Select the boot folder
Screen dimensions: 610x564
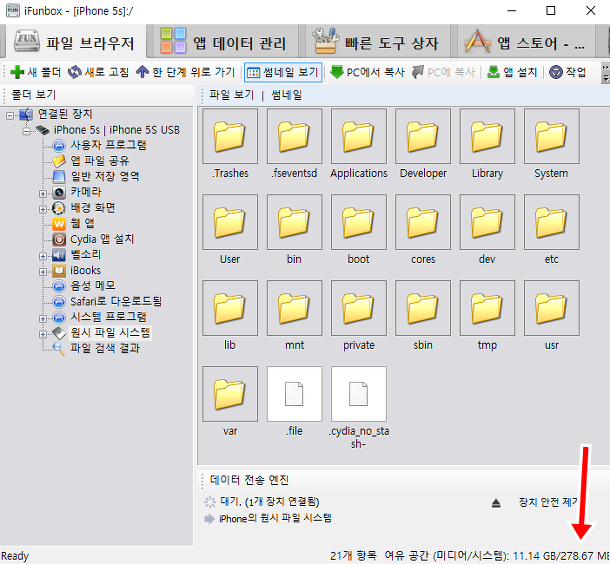click(359, 222)
